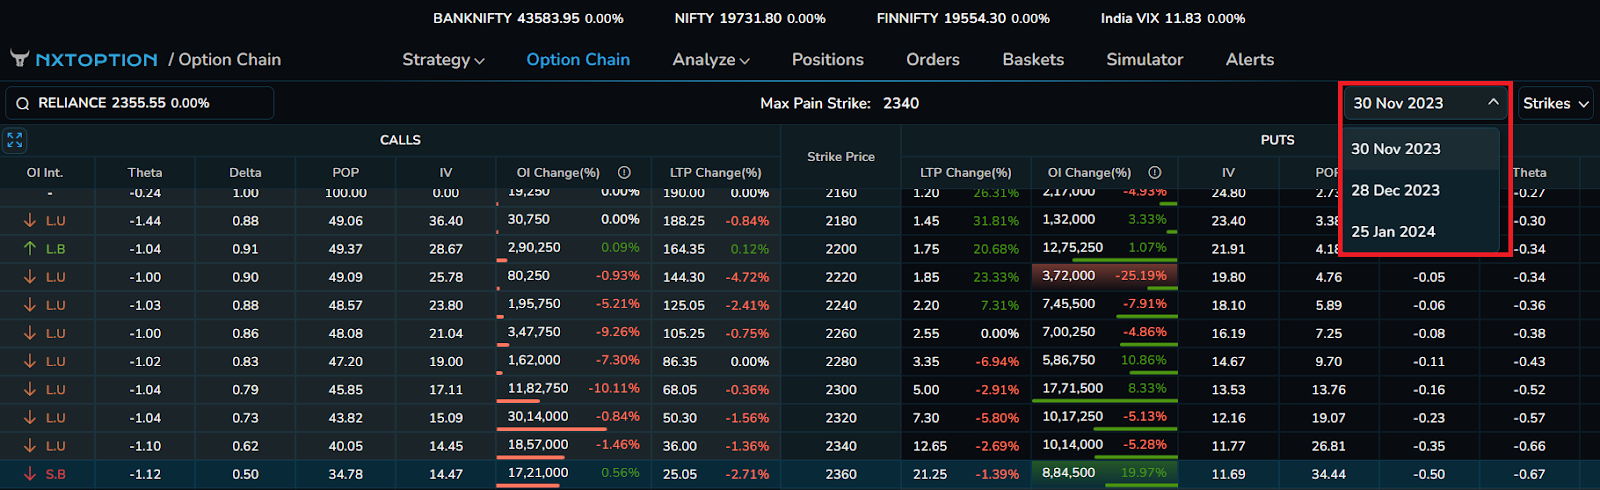Open the Strikes dropdown

coord(1556,103)
